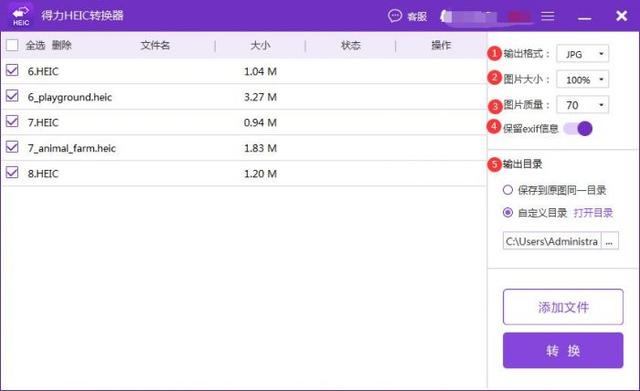Select 保存到原图同一目录 radio option
Viewport: 640px width, 391px height.
(x=507, y=190)
